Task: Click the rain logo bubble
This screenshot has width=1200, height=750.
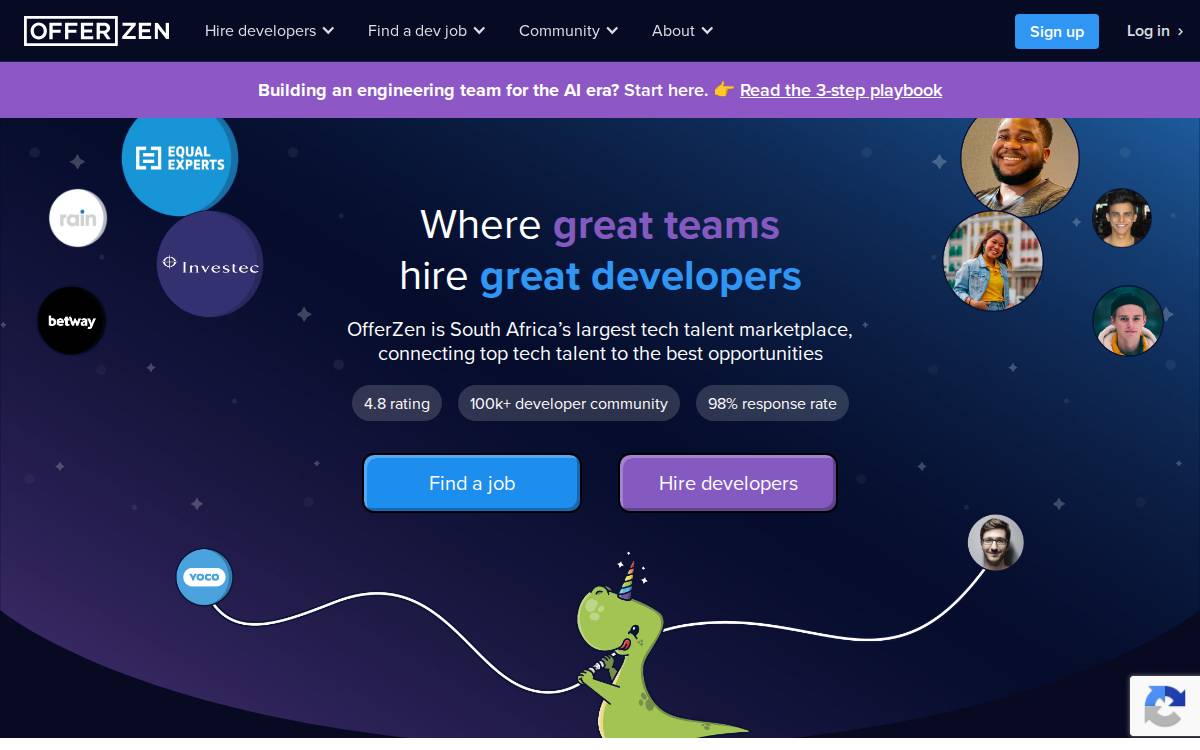Action: 78,218
